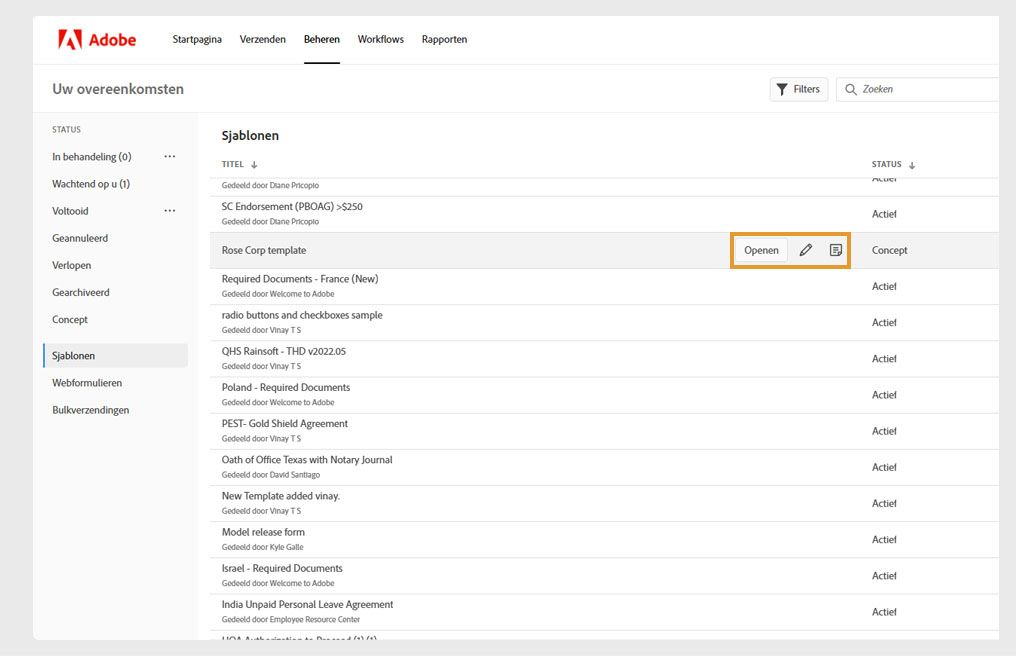This screenshot has width=1016, height=656.
Task: Open the ellipsis menu beside In behandeling
Action: coord(170,157)
